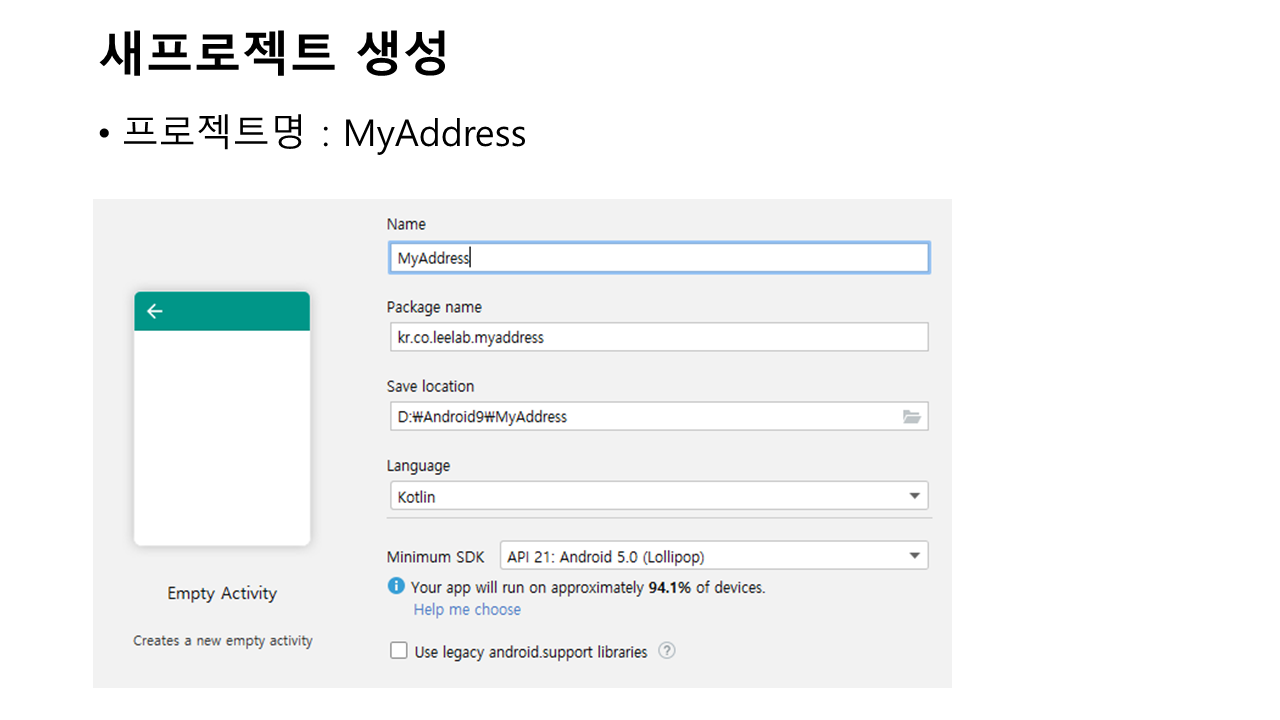Image resolution: width=1280 pixels, height=720 pixels.
Task: Click the slide title '새프로젝트 생성'
Action: (x=273, y=53)
